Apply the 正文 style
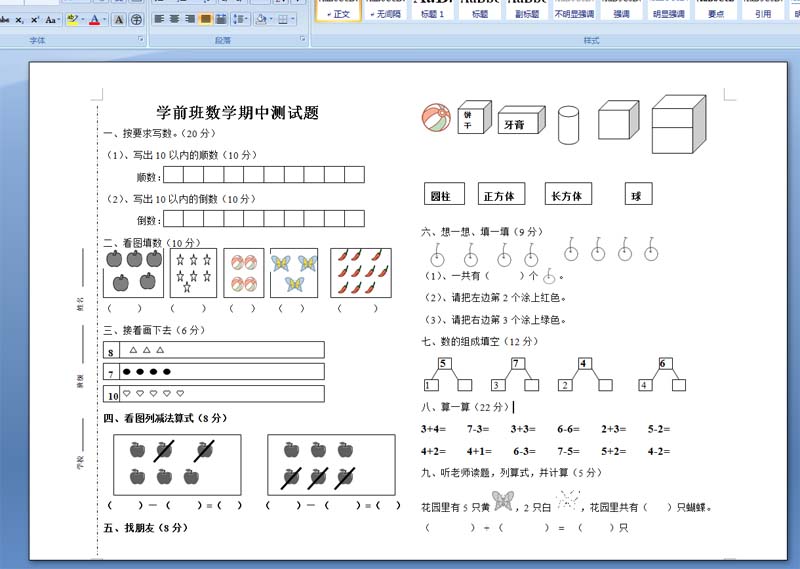The width and height of the screenshot is (800, 569). [x=339, y=11]
